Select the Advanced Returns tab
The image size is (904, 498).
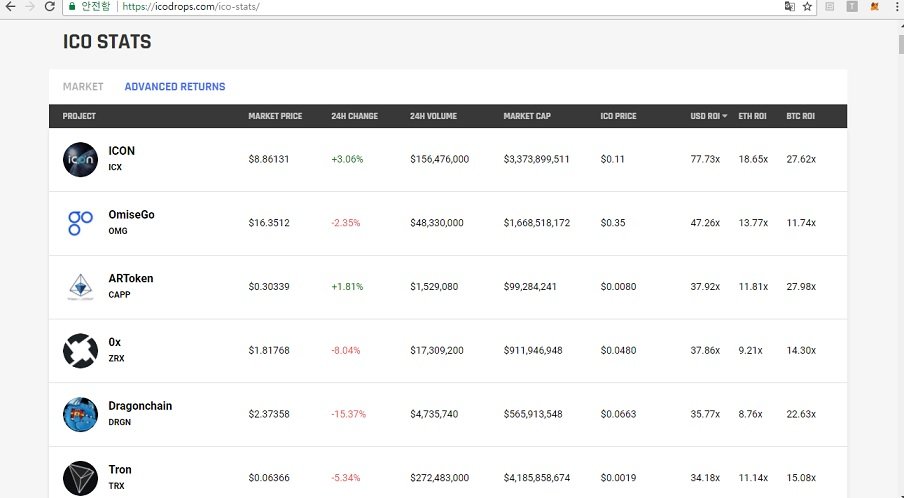coord(175,86)
